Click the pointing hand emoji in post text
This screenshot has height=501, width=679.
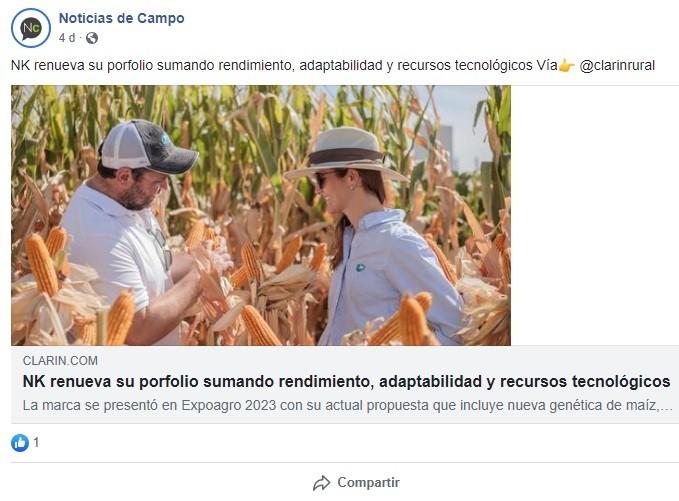tap(567, 66)
